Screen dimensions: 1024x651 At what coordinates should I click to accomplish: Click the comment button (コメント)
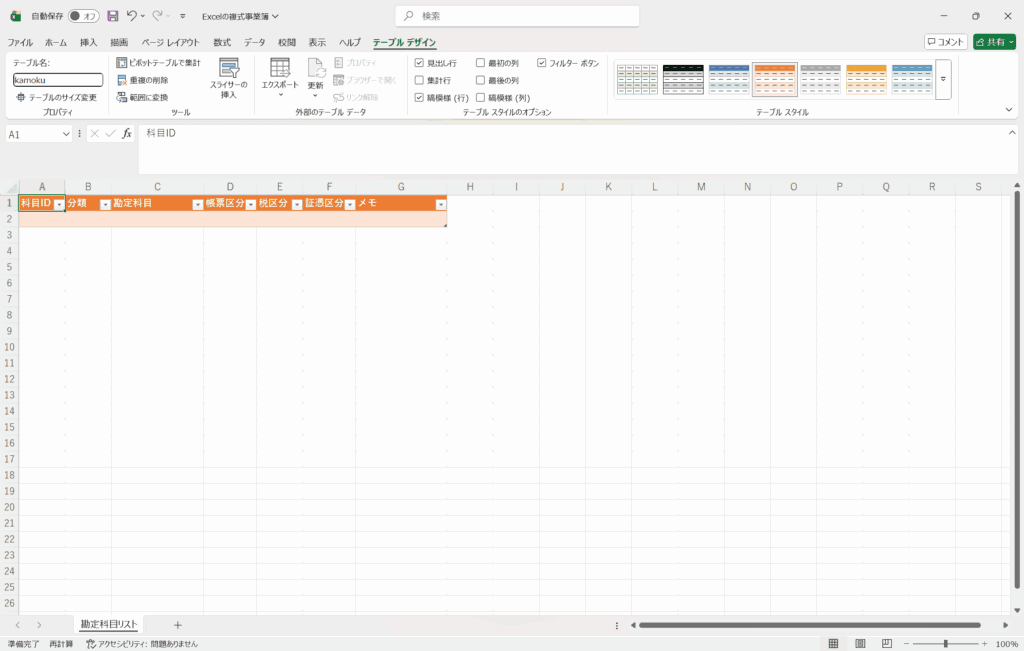945,42
